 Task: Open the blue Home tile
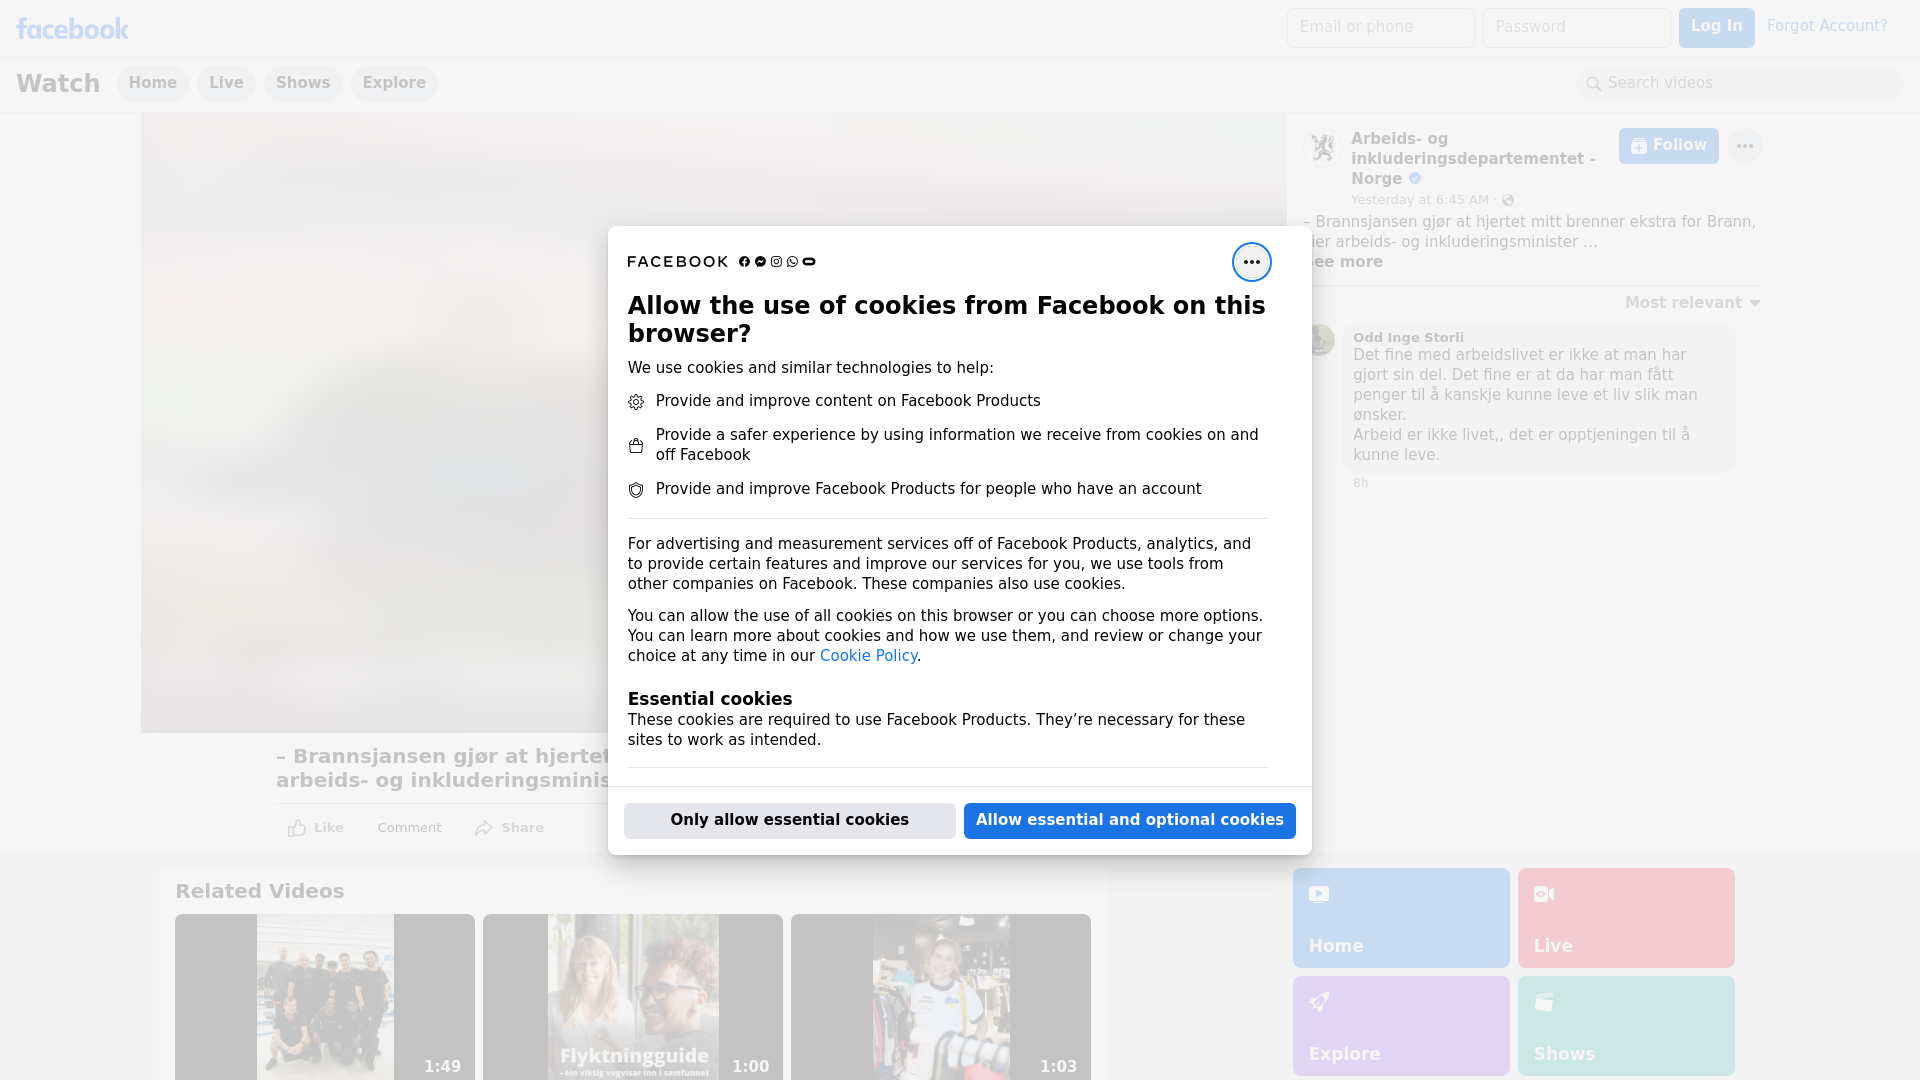click(1400, 917)
